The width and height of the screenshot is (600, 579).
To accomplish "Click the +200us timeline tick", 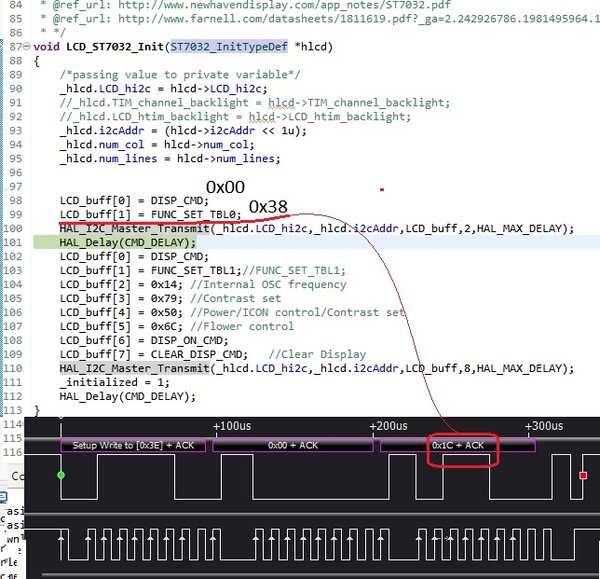I will click(388, 426).
